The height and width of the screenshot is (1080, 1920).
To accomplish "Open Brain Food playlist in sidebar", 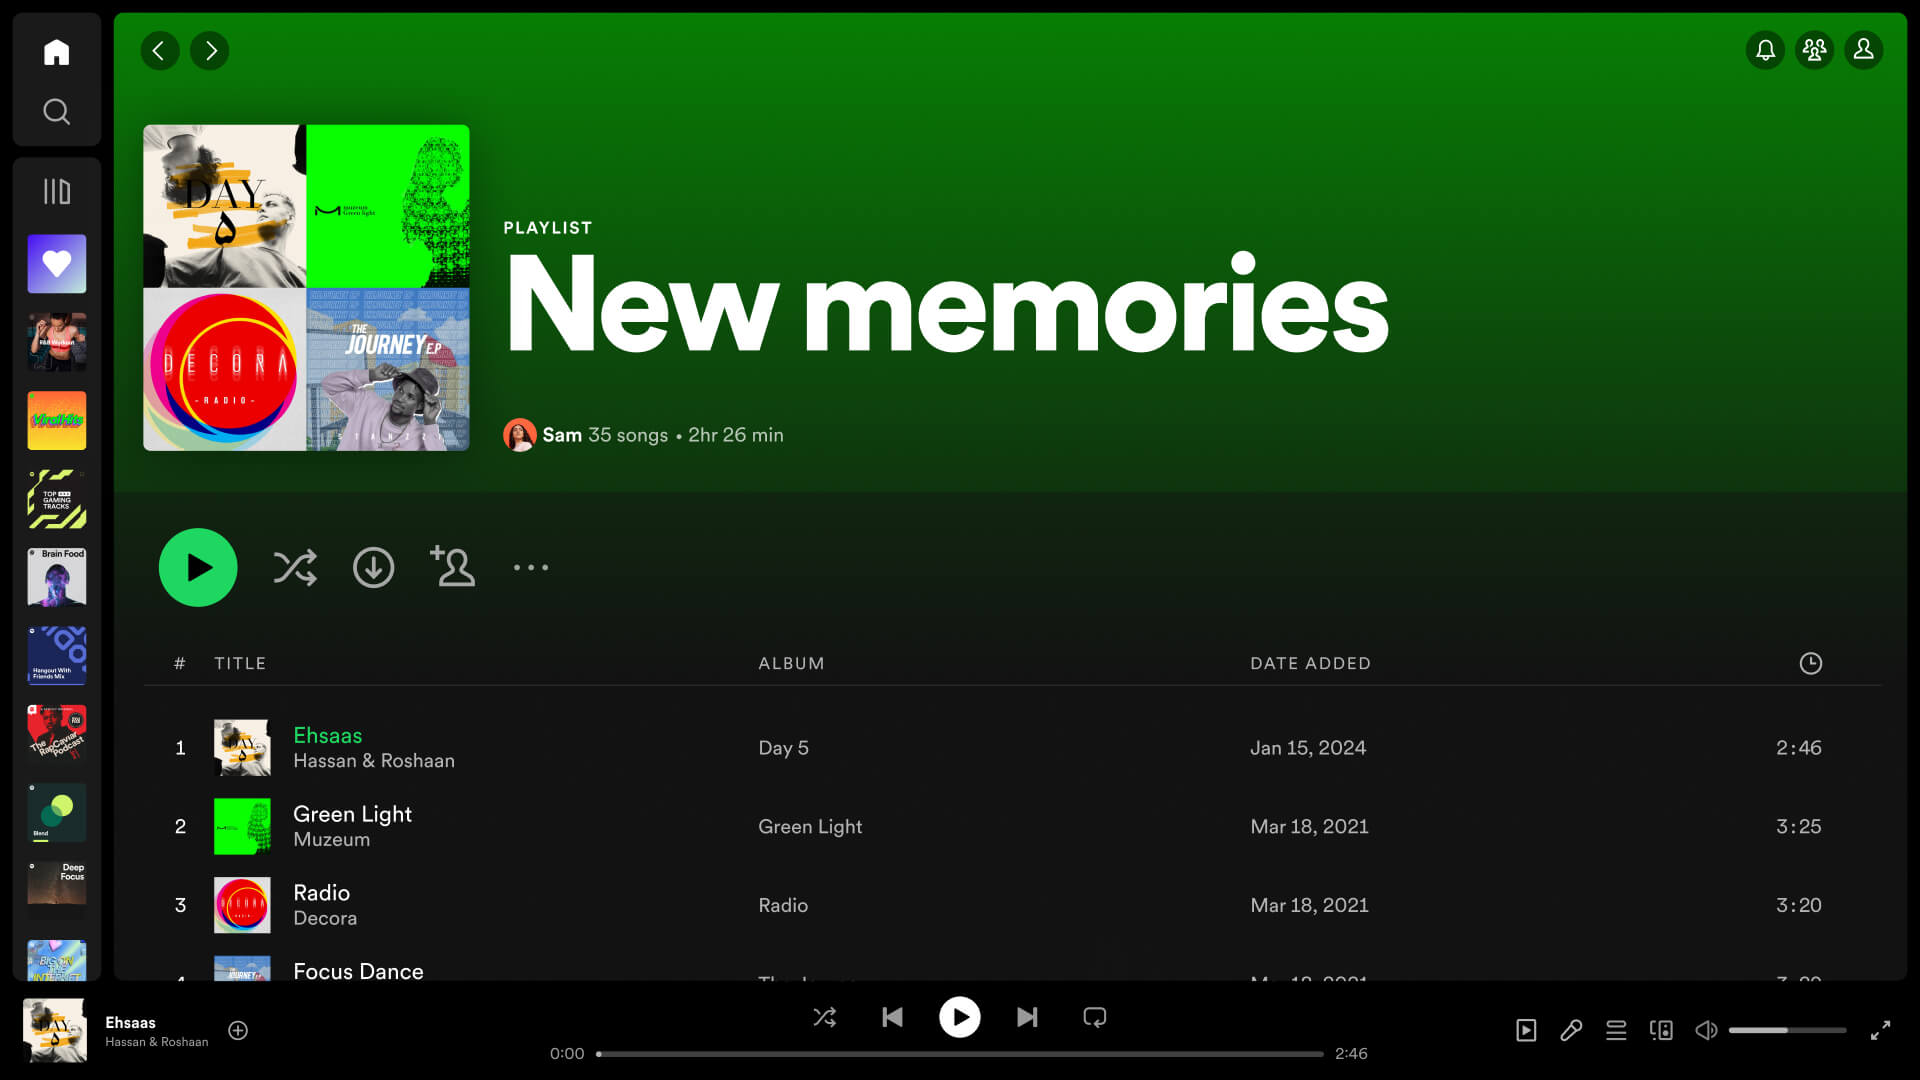I will coord(56,577).
